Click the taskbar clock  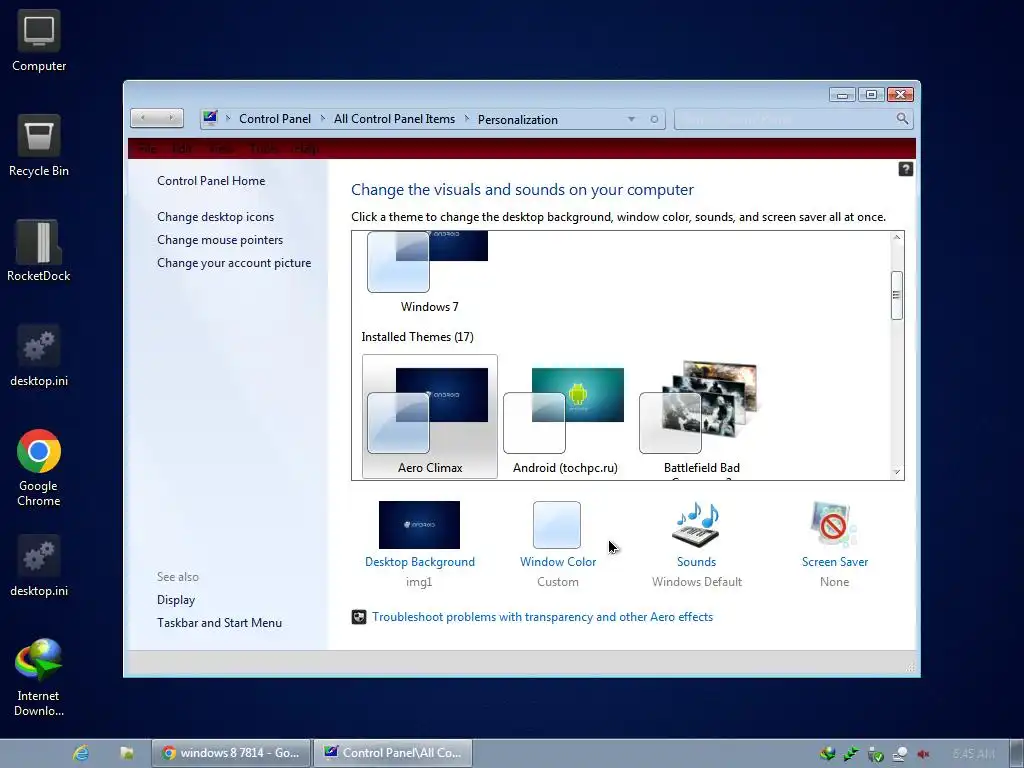point(974,754)
